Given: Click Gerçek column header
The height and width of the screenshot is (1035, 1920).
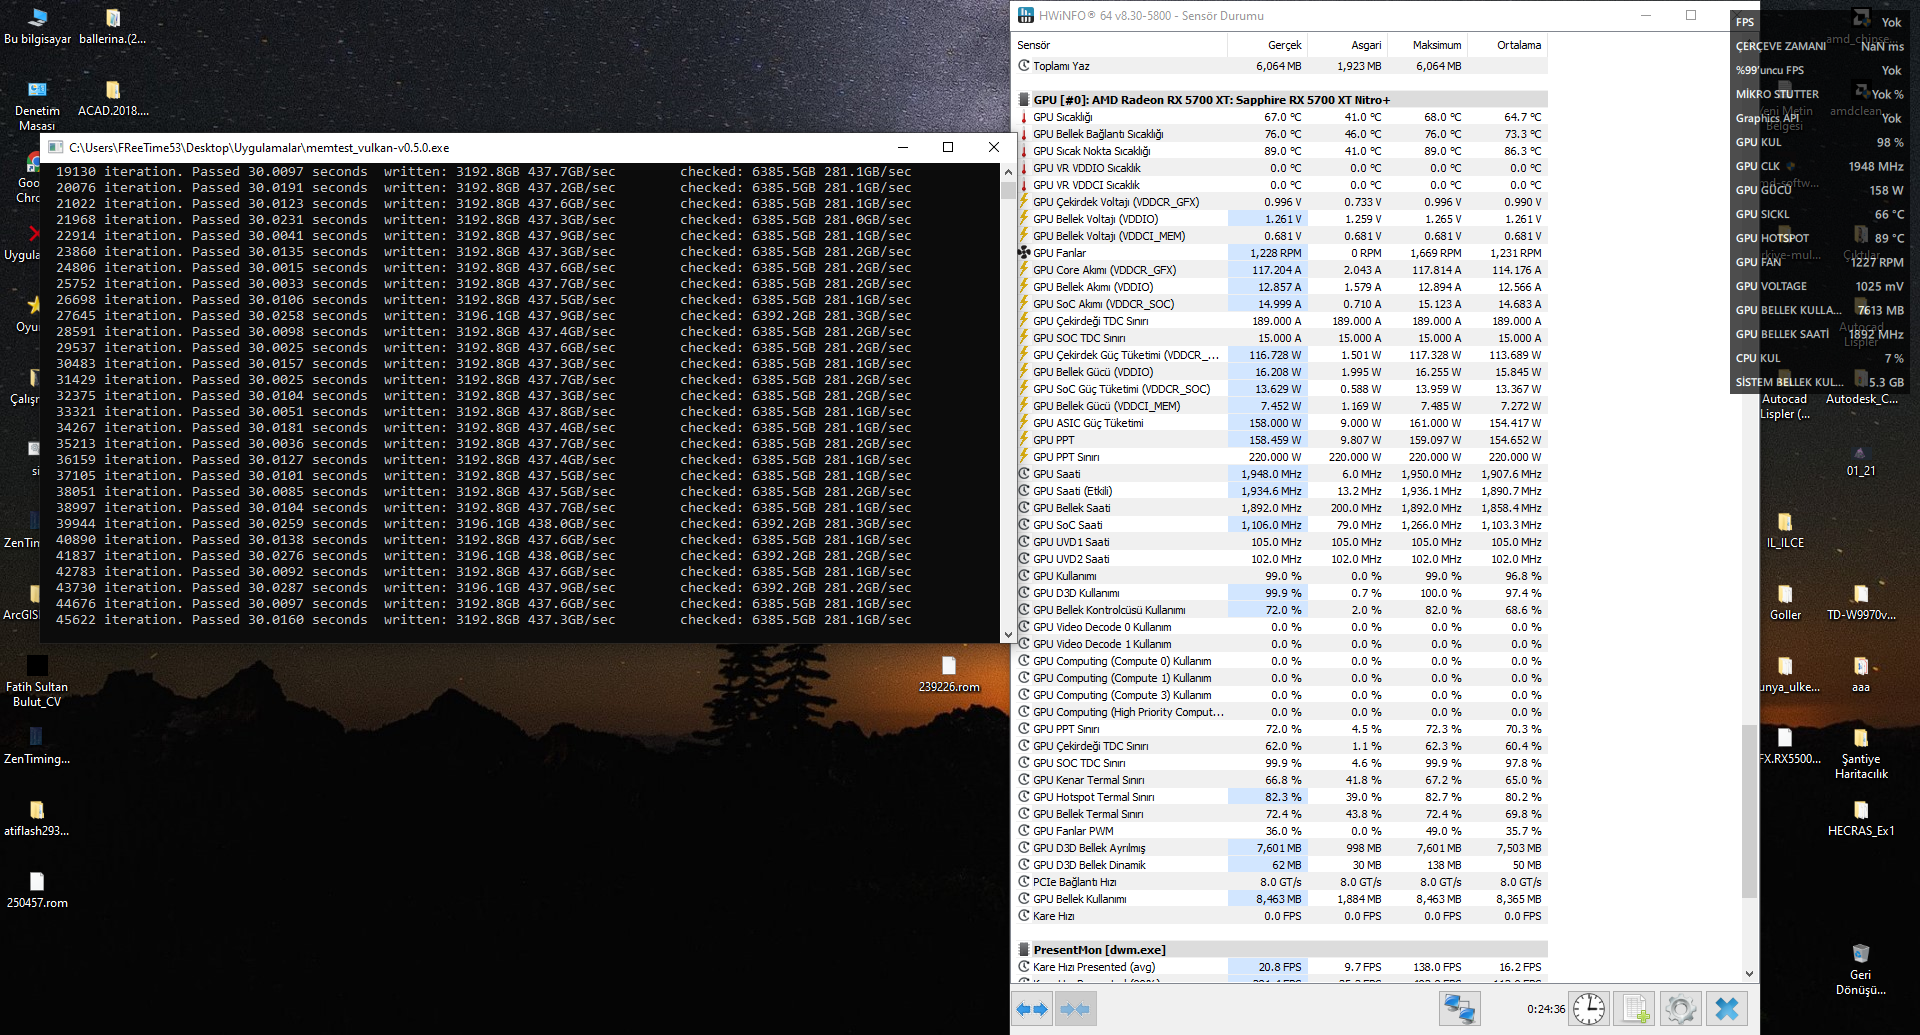Looking at the screenshot, I should [1267, 45].
